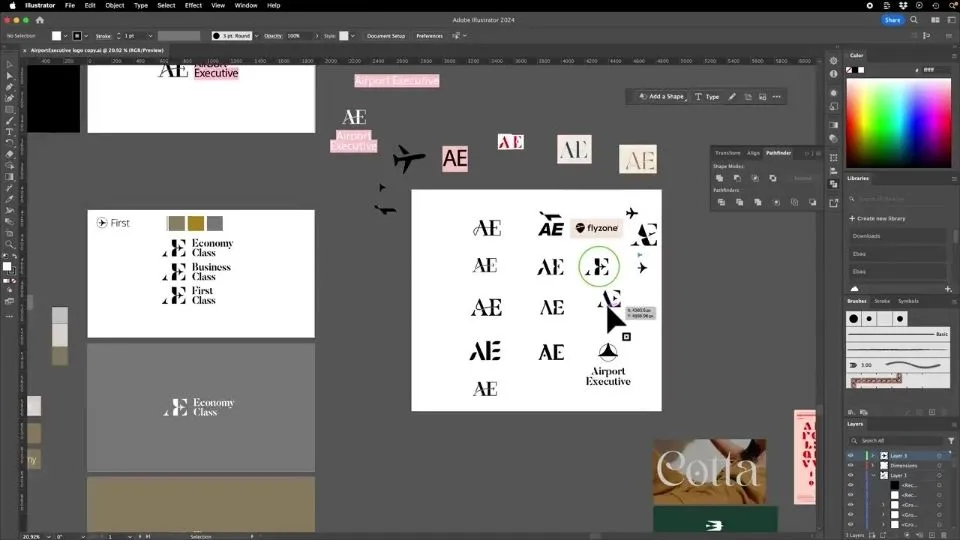This screenshot has width=960, height=540.
Task: Expand Layer 3 disclosure arrow
Action: point(873,456)
